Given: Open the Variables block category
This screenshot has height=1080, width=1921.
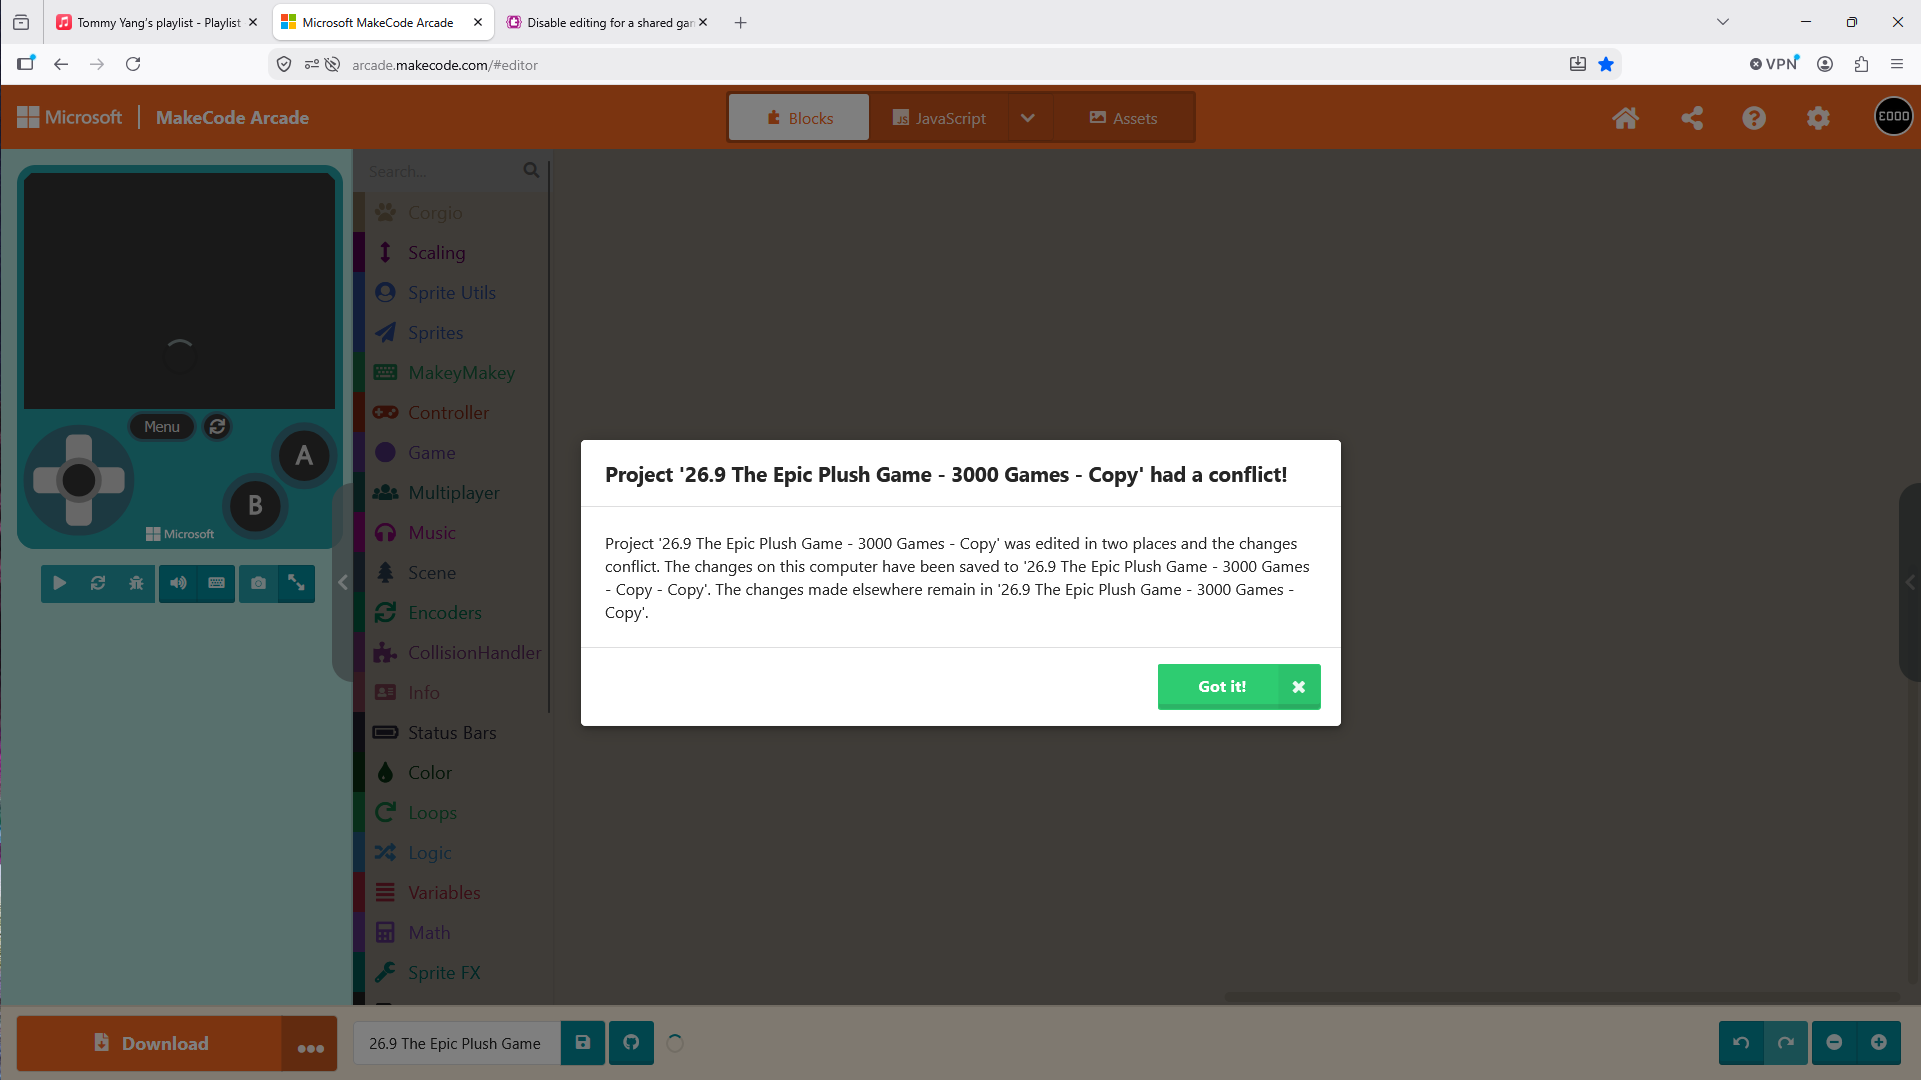Looking at the screenshot, I should coord(451,893).
